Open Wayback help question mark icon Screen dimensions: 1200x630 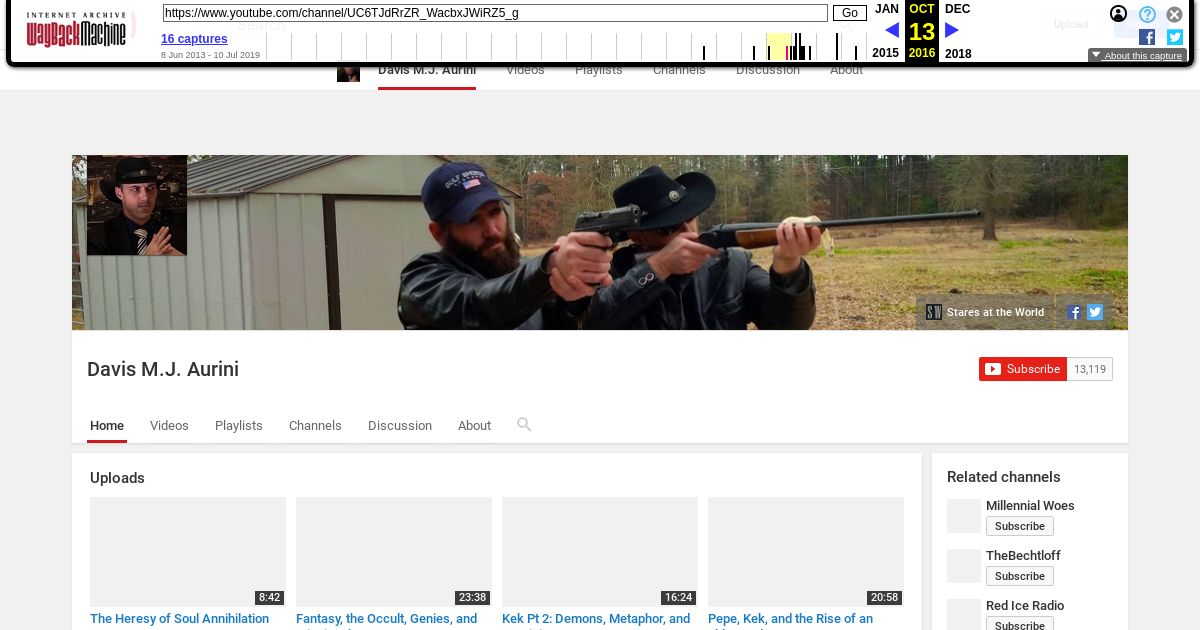1147,14
